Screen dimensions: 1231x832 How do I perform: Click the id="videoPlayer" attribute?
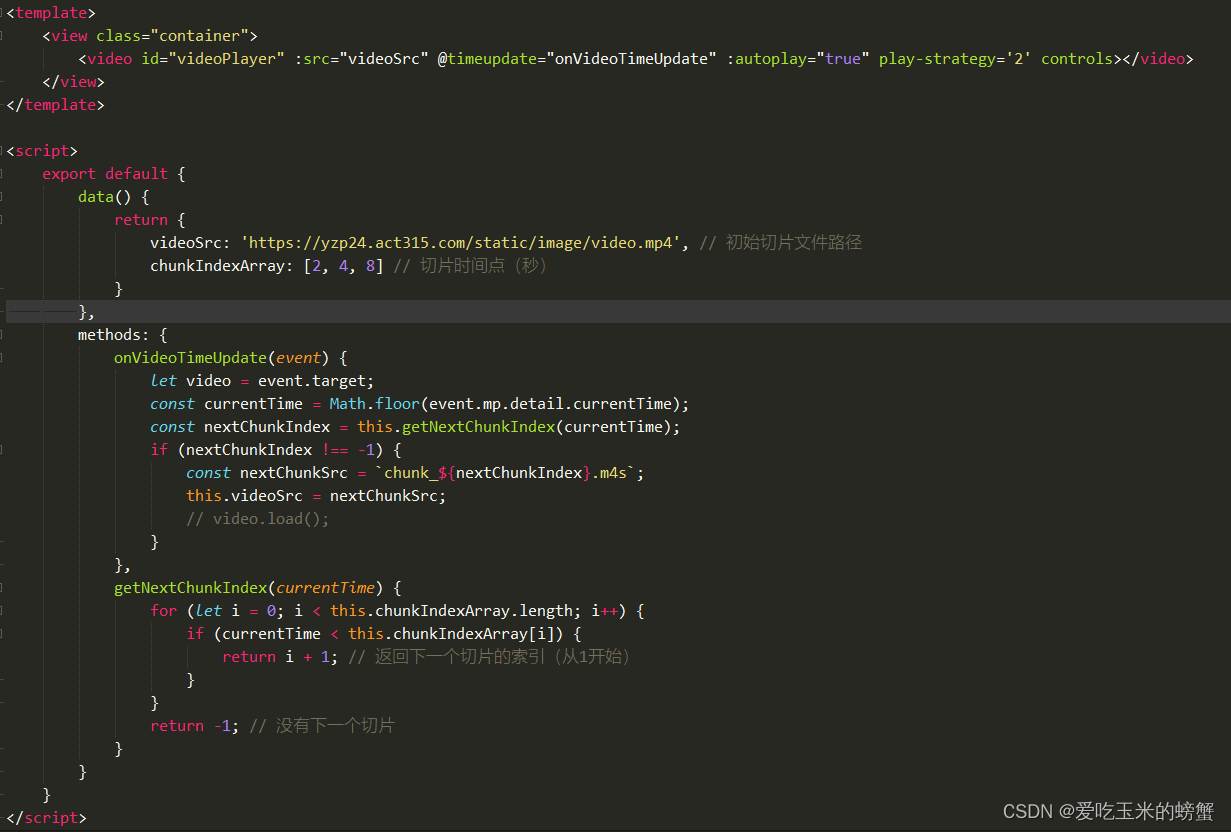click(x=213, y=59)
